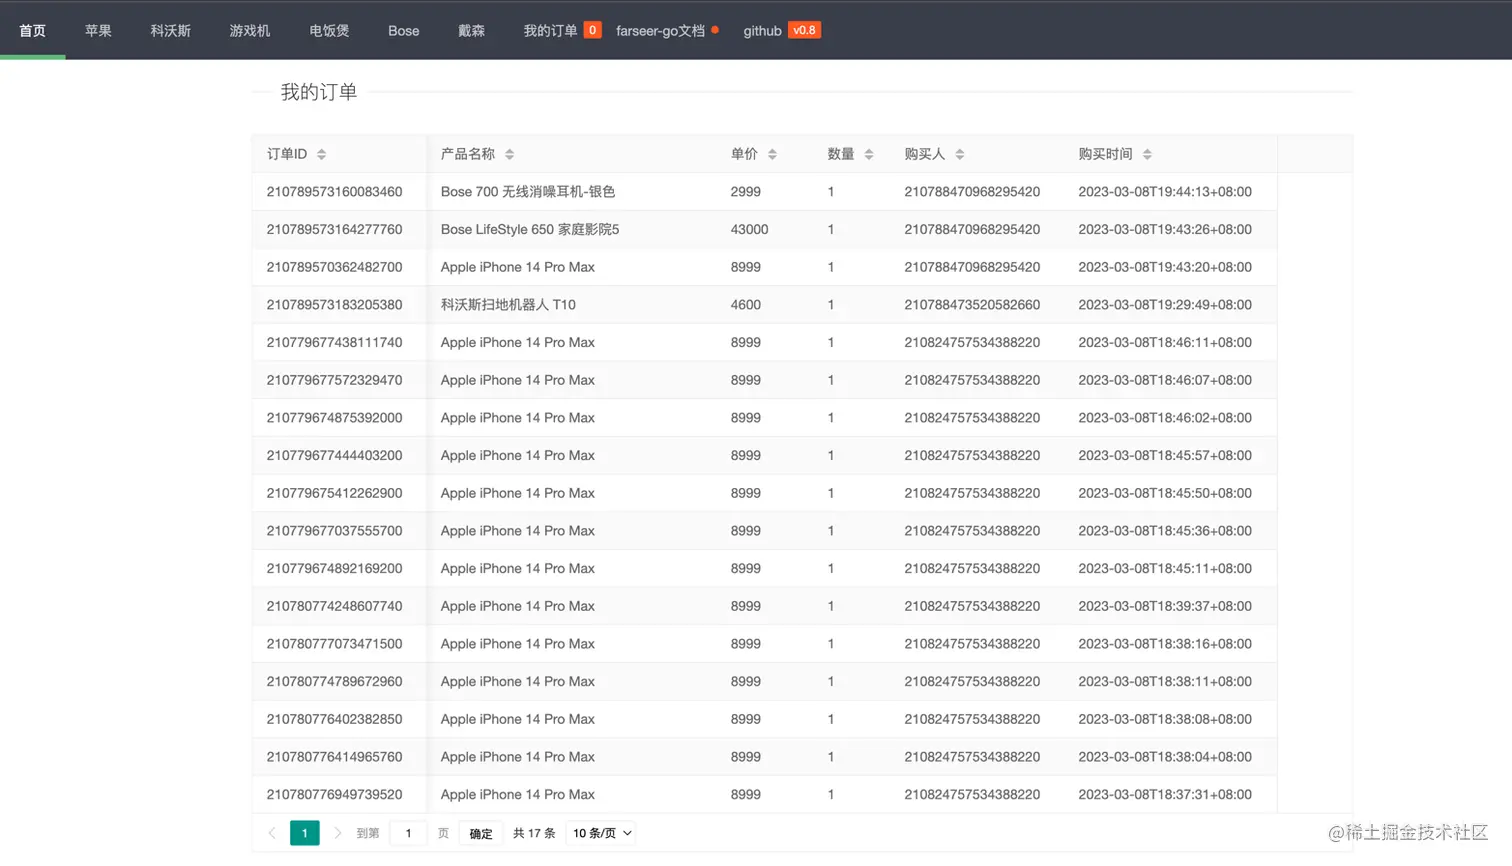Click the v0.8 badge next to github
This screenshot has width=1512, height=866.
point(804,30)
